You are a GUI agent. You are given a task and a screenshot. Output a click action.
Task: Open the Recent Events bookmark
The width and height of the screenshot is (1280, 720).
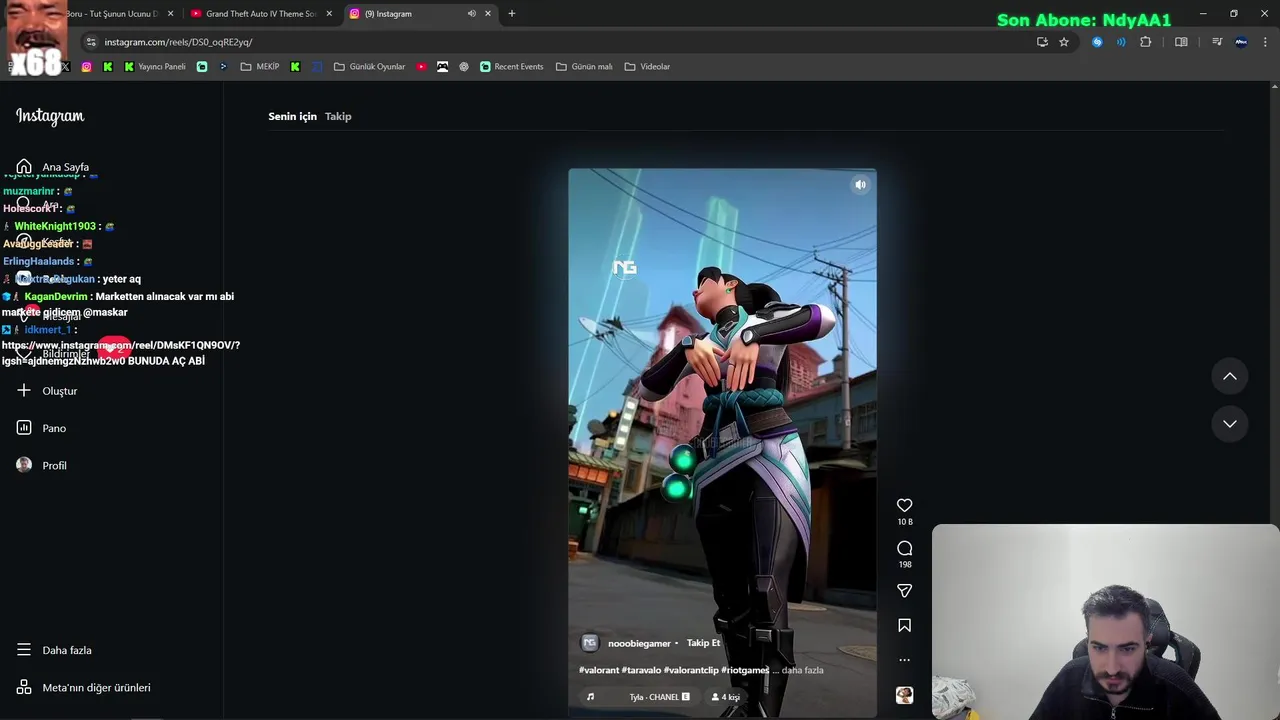pos(511,67)
